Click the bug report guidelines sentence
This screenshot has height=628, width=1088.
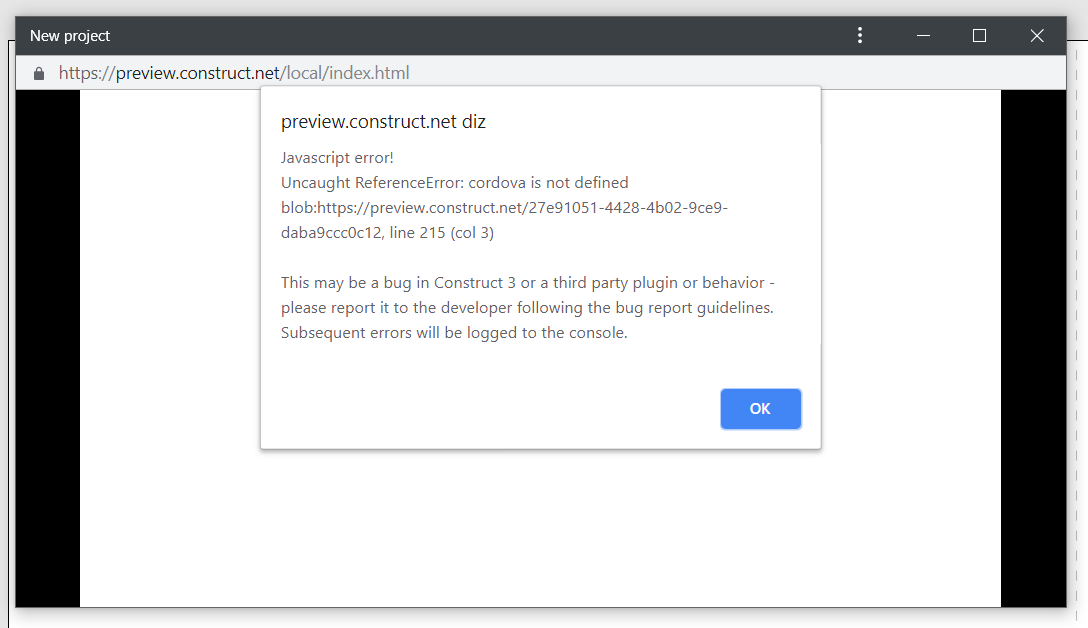click(x=527, y=307)
